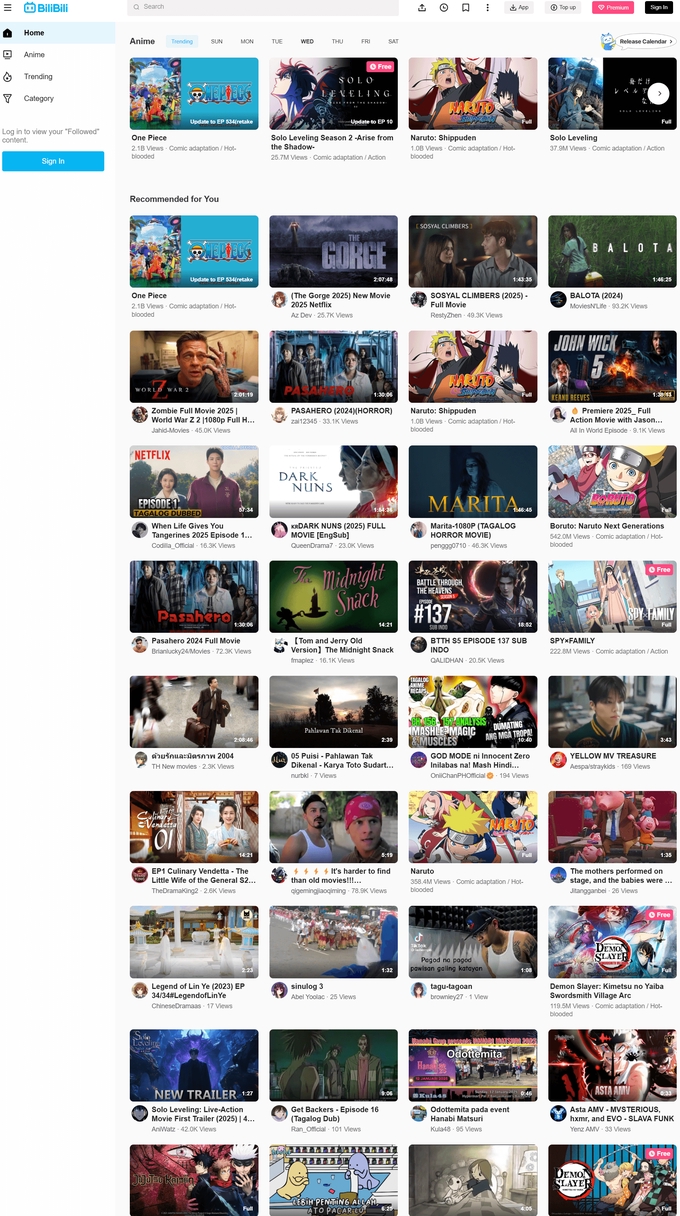Select the TUE schedule tab

(x=277, y=42)
